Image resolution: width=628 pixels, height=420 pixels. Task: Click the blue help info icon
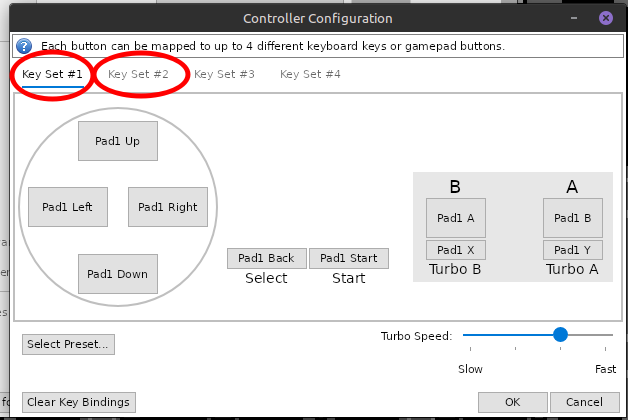pos(24,46)
